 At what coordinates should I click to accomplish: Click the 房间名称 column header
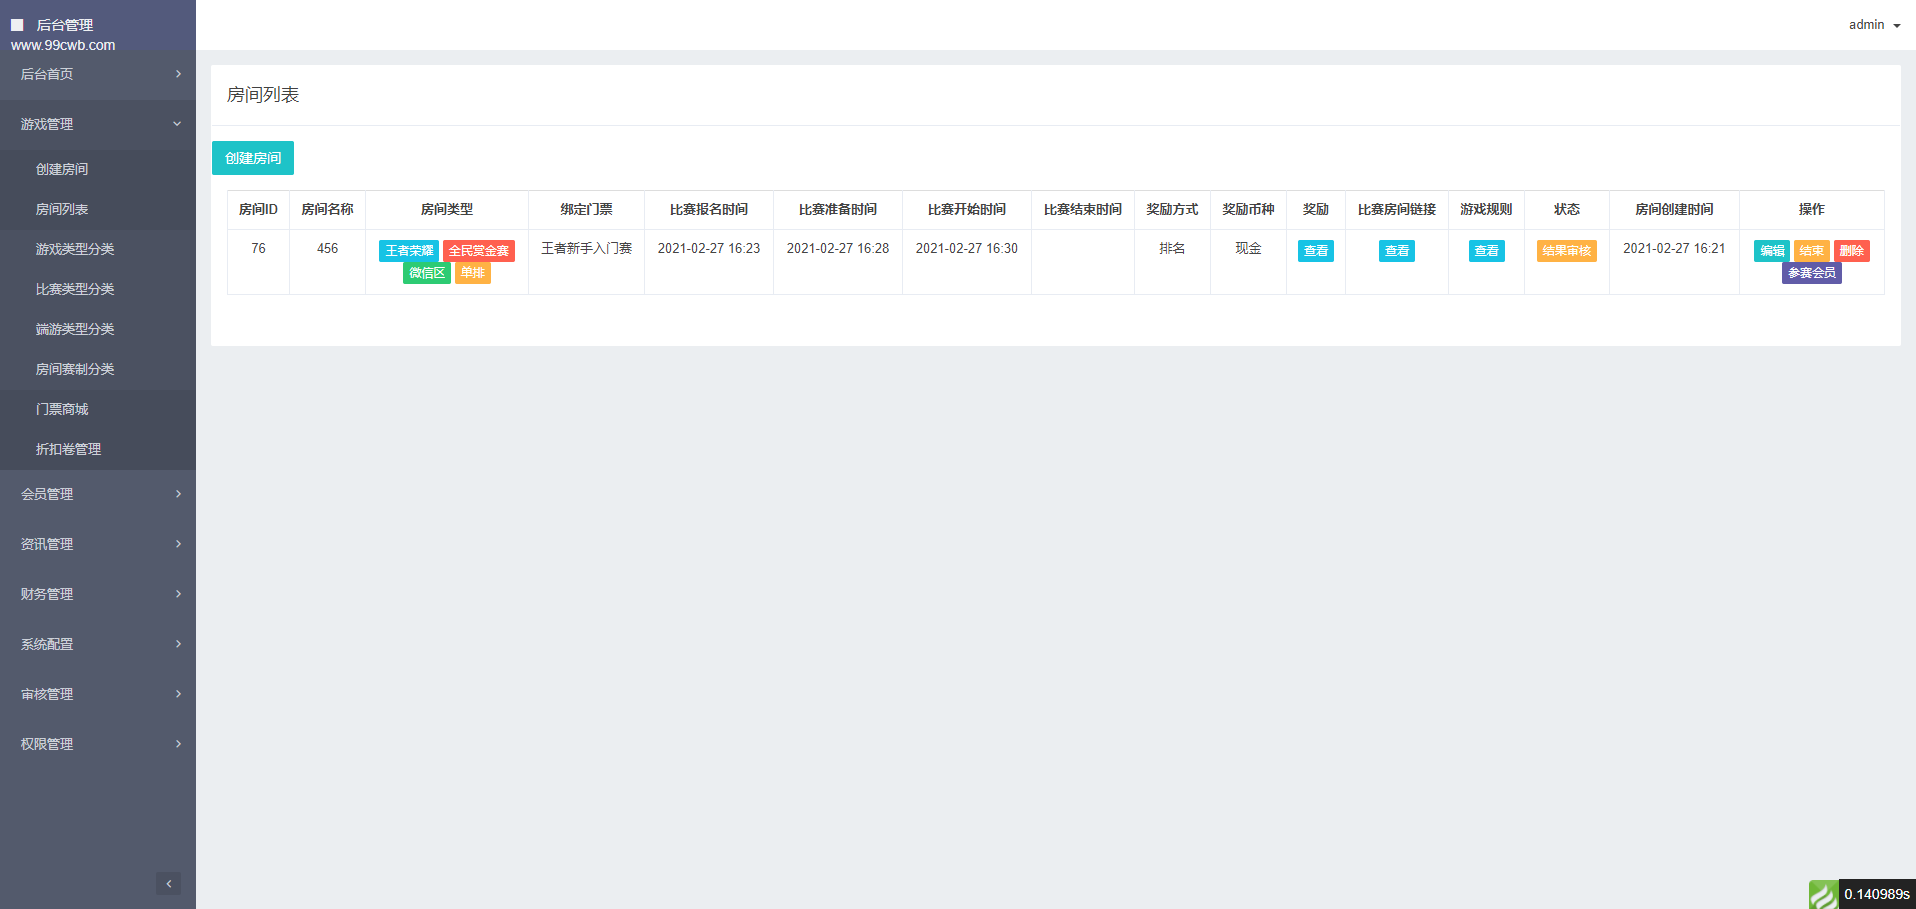[327, 210]
